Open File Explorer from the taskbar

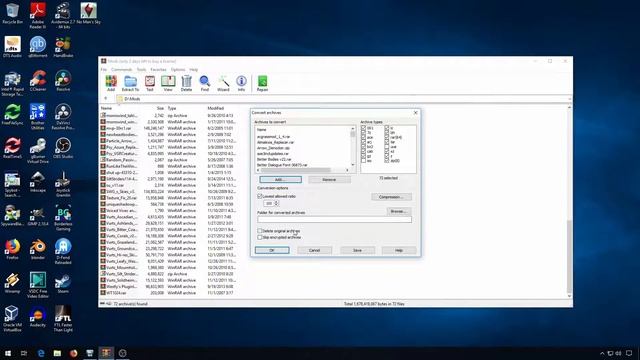point(57,353)
